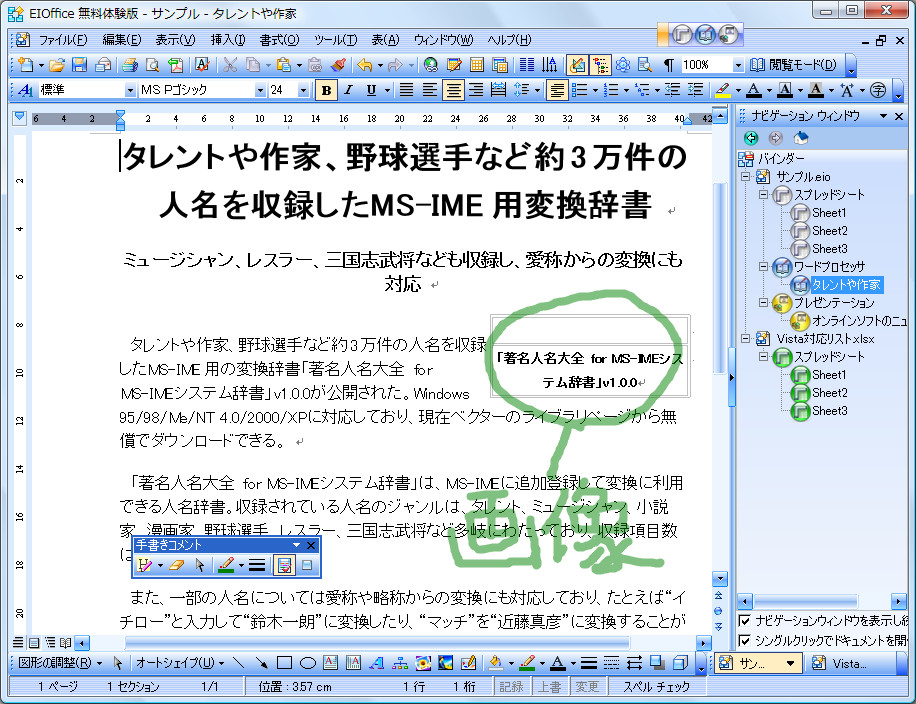The image size is (916, 704).
Task: Insert WordArt from the drawing toolbar
Action: 377,660
